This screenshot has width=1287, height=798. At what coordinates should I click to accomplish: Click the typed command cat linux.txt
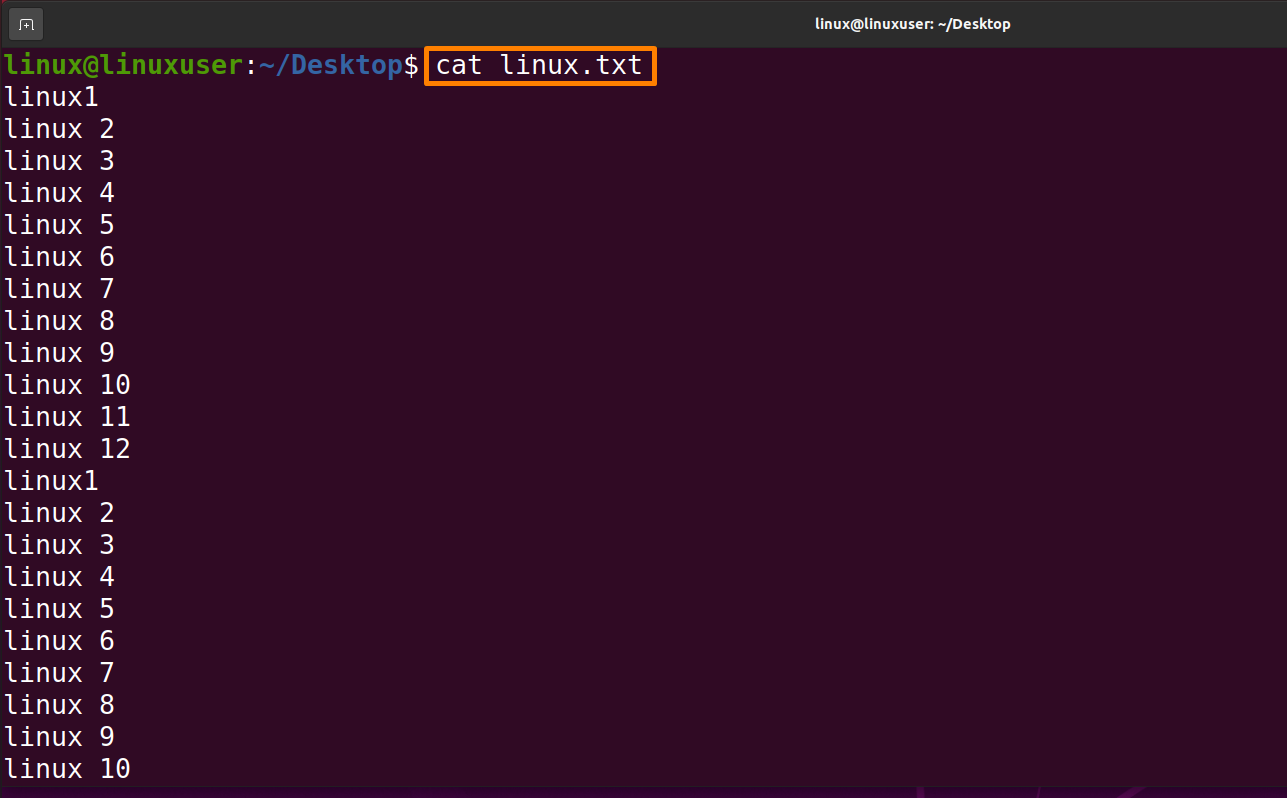click(540, 67)
